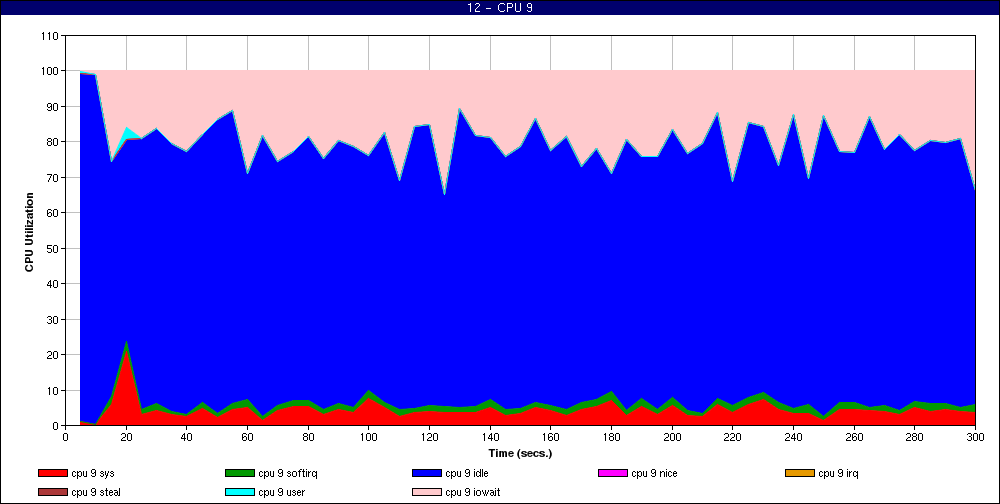This screenshot has height=504, width=1000.
Task: Select the 'cpu 9 sys' legend label
Action: (x=93, y=473)
